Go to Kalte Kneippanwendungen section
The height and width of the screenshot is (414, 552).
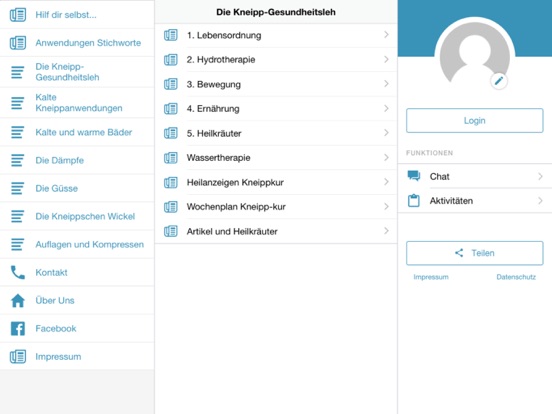point(77,103)
